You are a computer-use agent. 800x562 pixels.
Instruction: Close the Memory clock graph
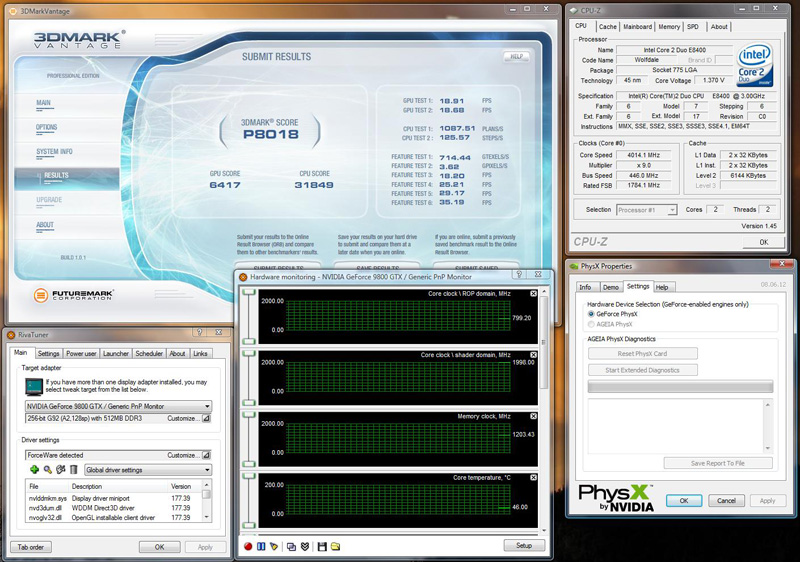click(533, 416)
